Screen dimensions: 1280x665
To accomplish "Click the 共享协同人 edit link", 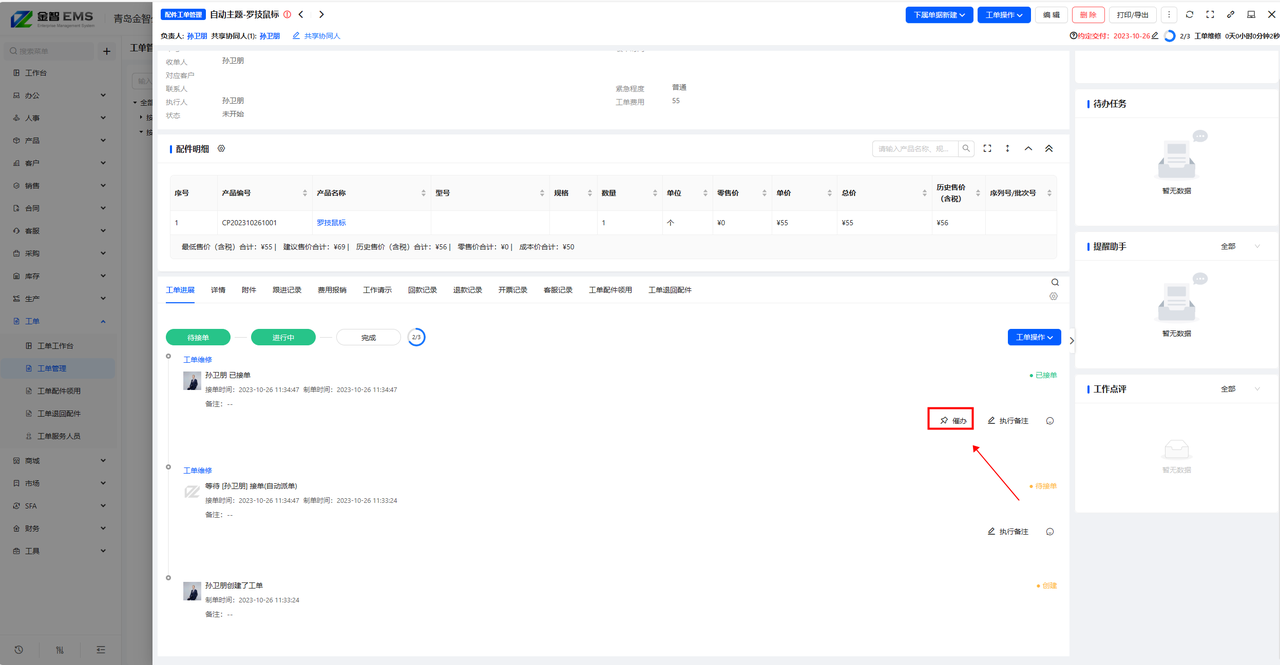I will tap(316, 35).
